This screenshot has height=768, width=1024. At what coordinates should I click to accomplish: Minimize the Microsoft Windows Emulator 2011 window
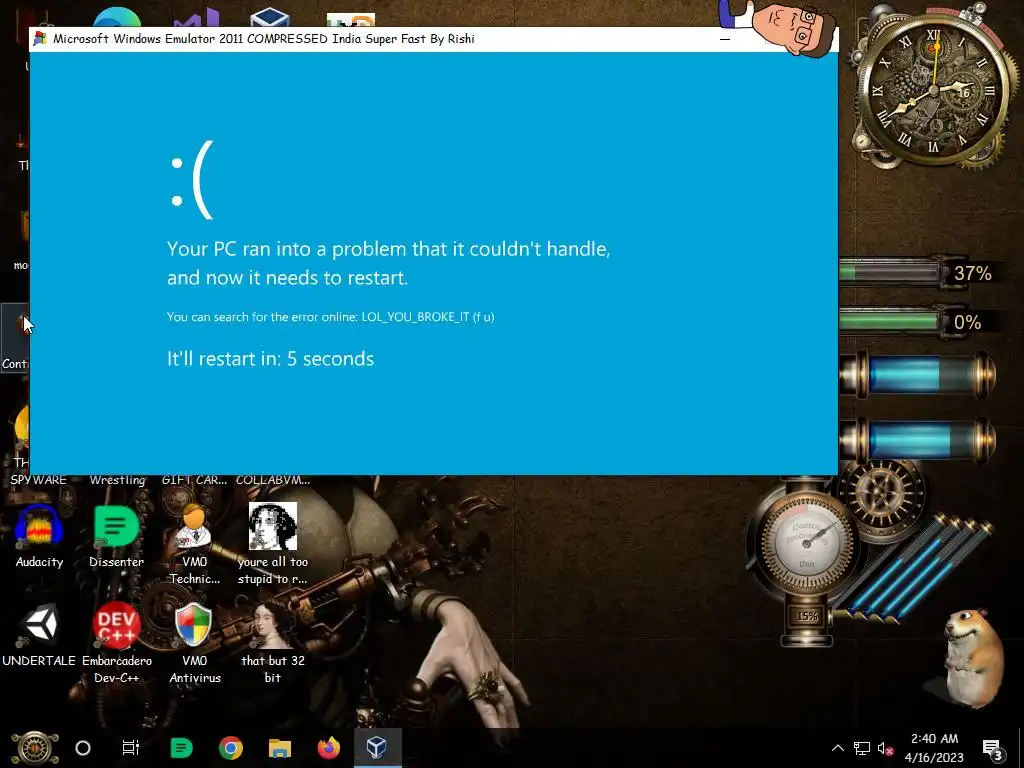[725, 39]
